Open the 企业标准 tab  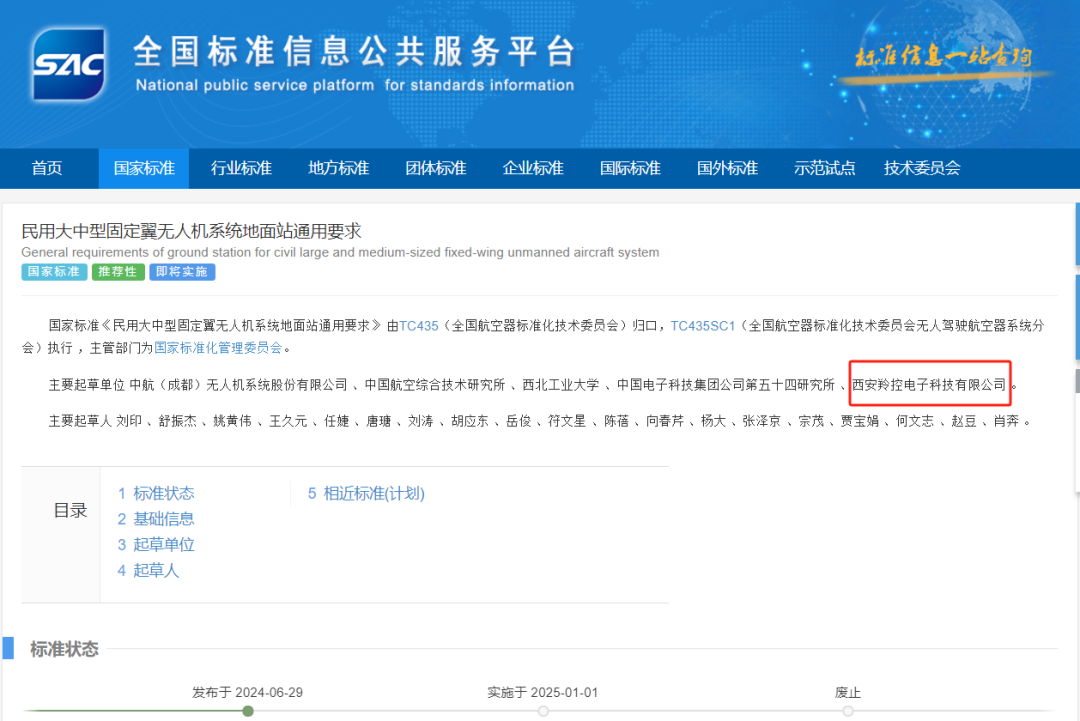pos(532,168)
